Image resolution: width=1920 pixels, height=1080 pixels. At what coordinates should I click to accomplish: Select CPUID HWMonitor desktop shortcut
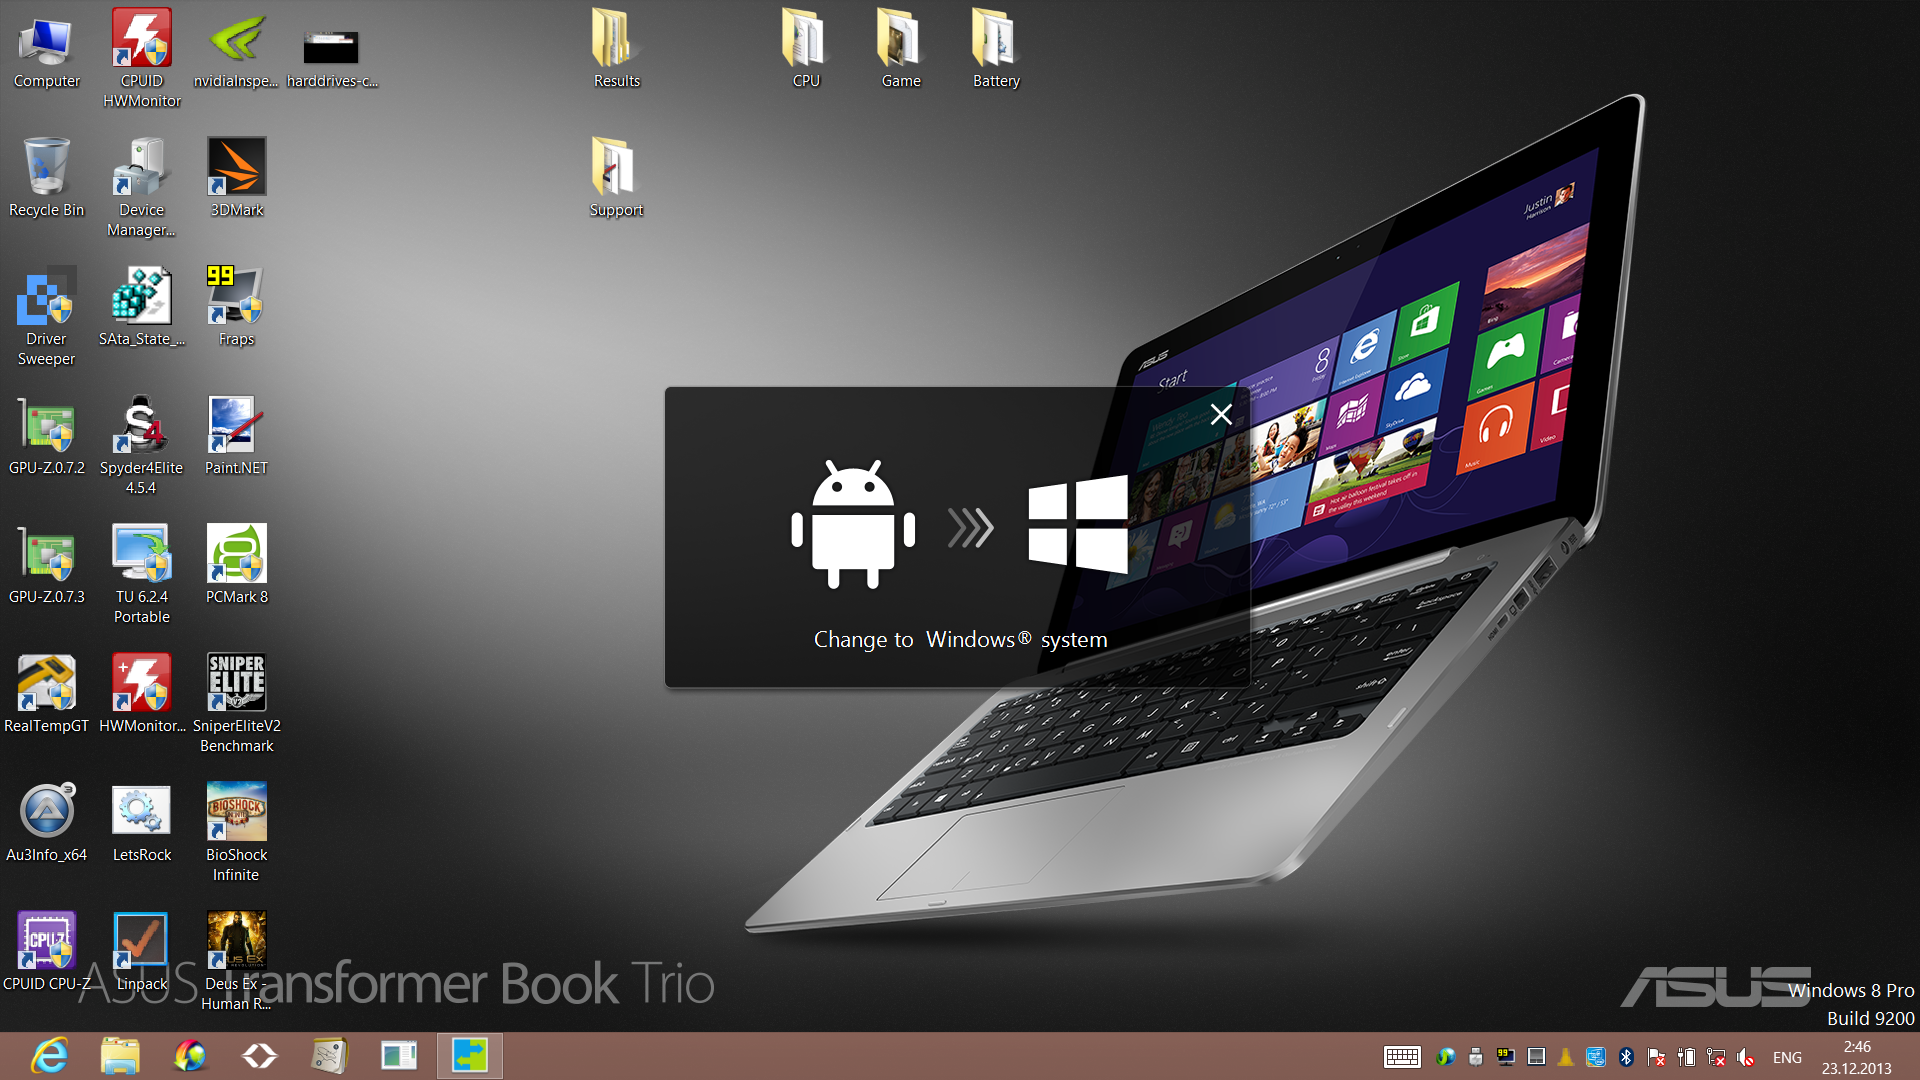point(141,58)
